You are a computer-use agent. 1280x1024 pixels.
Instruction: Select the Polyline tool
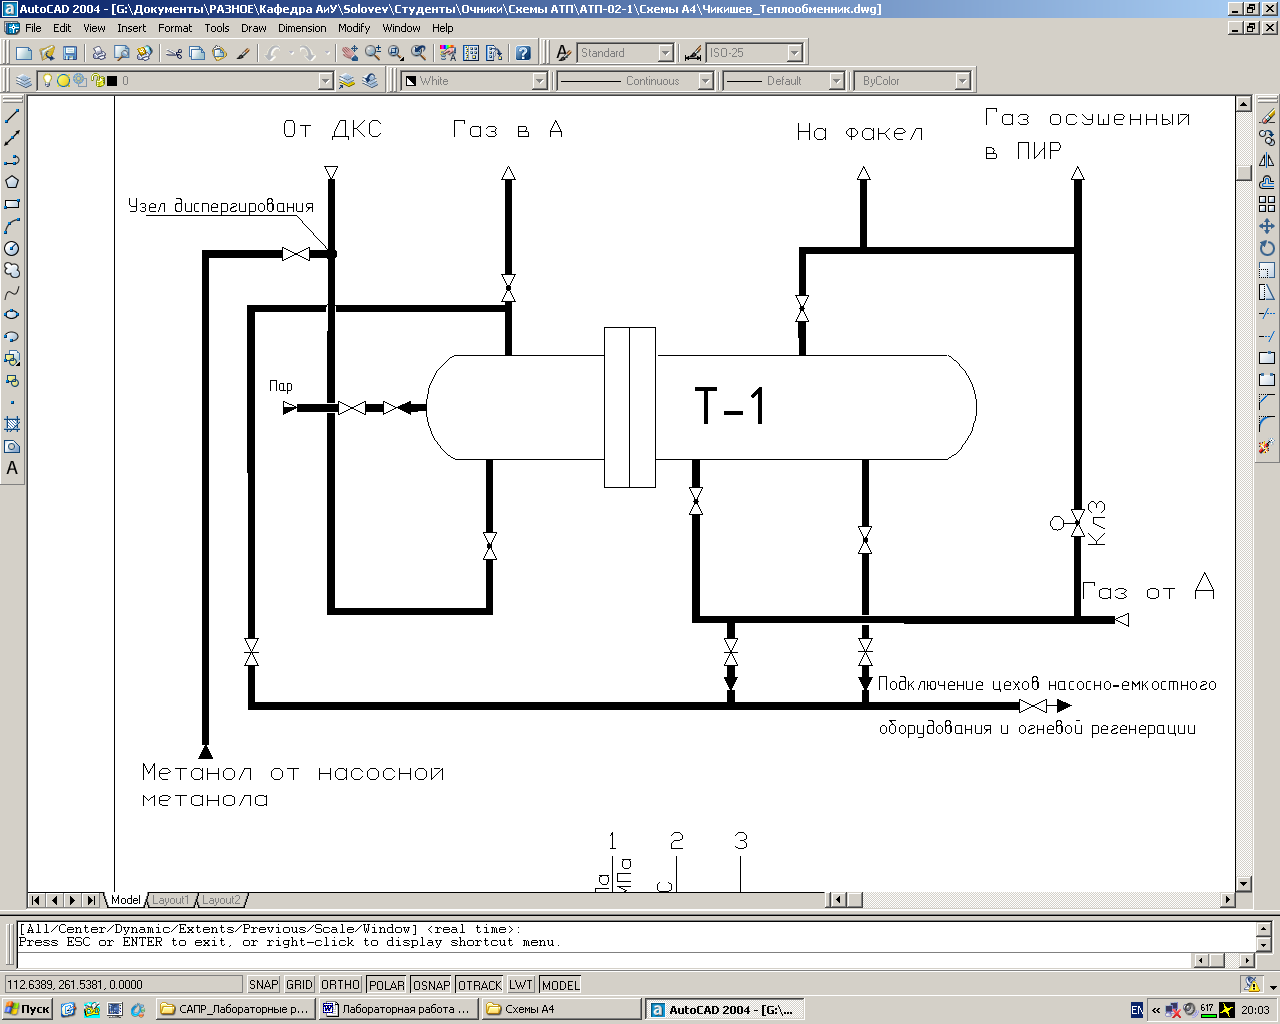coord(12,160)
